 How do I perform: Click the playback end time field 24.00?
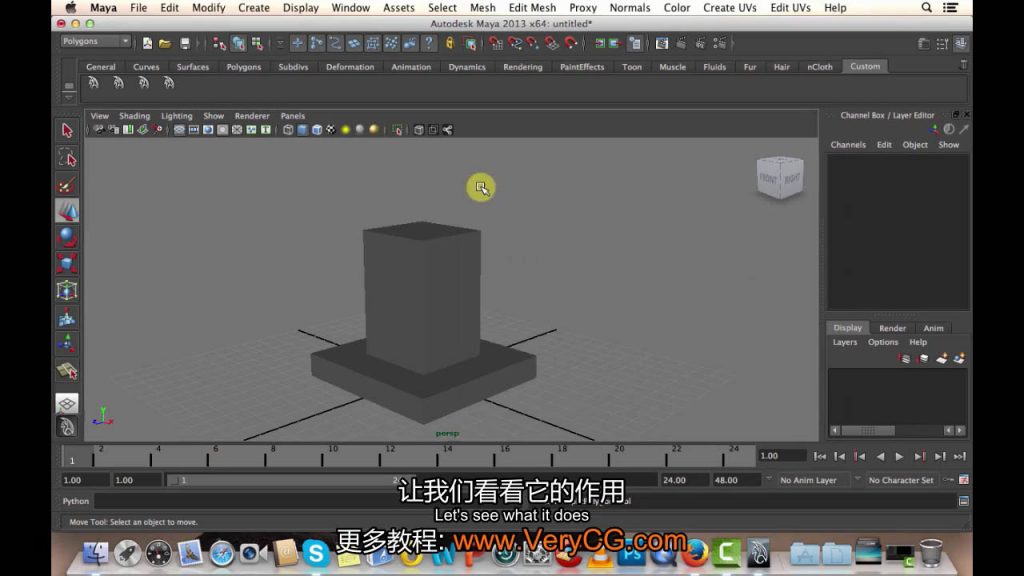coord(684,480)
